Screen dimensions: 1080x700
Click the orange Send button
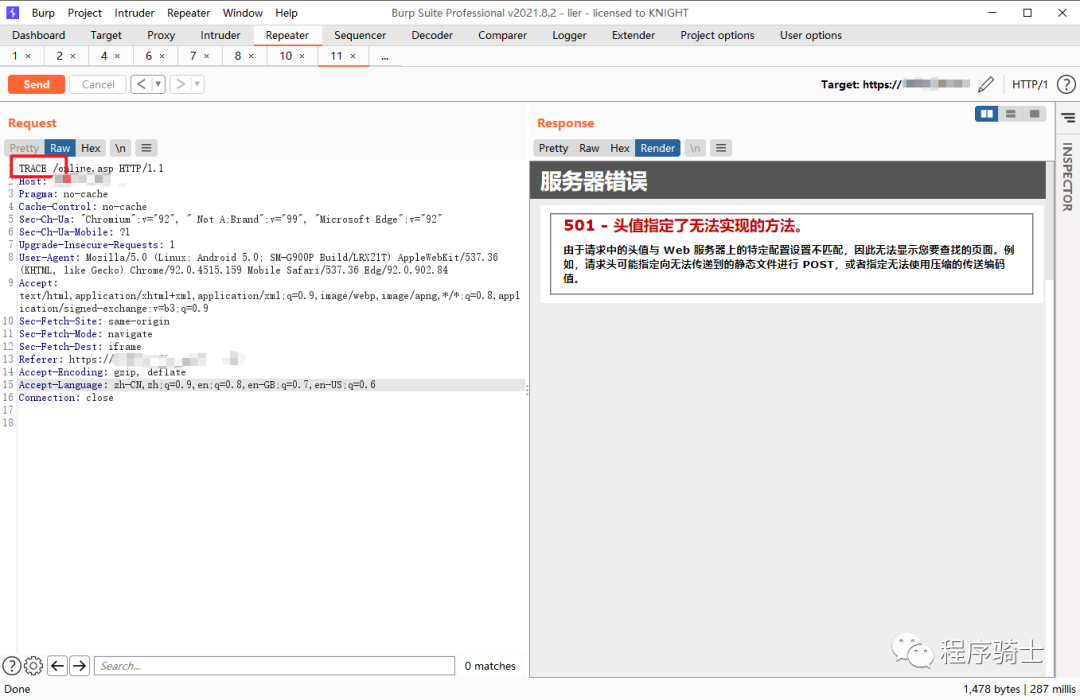36,85
